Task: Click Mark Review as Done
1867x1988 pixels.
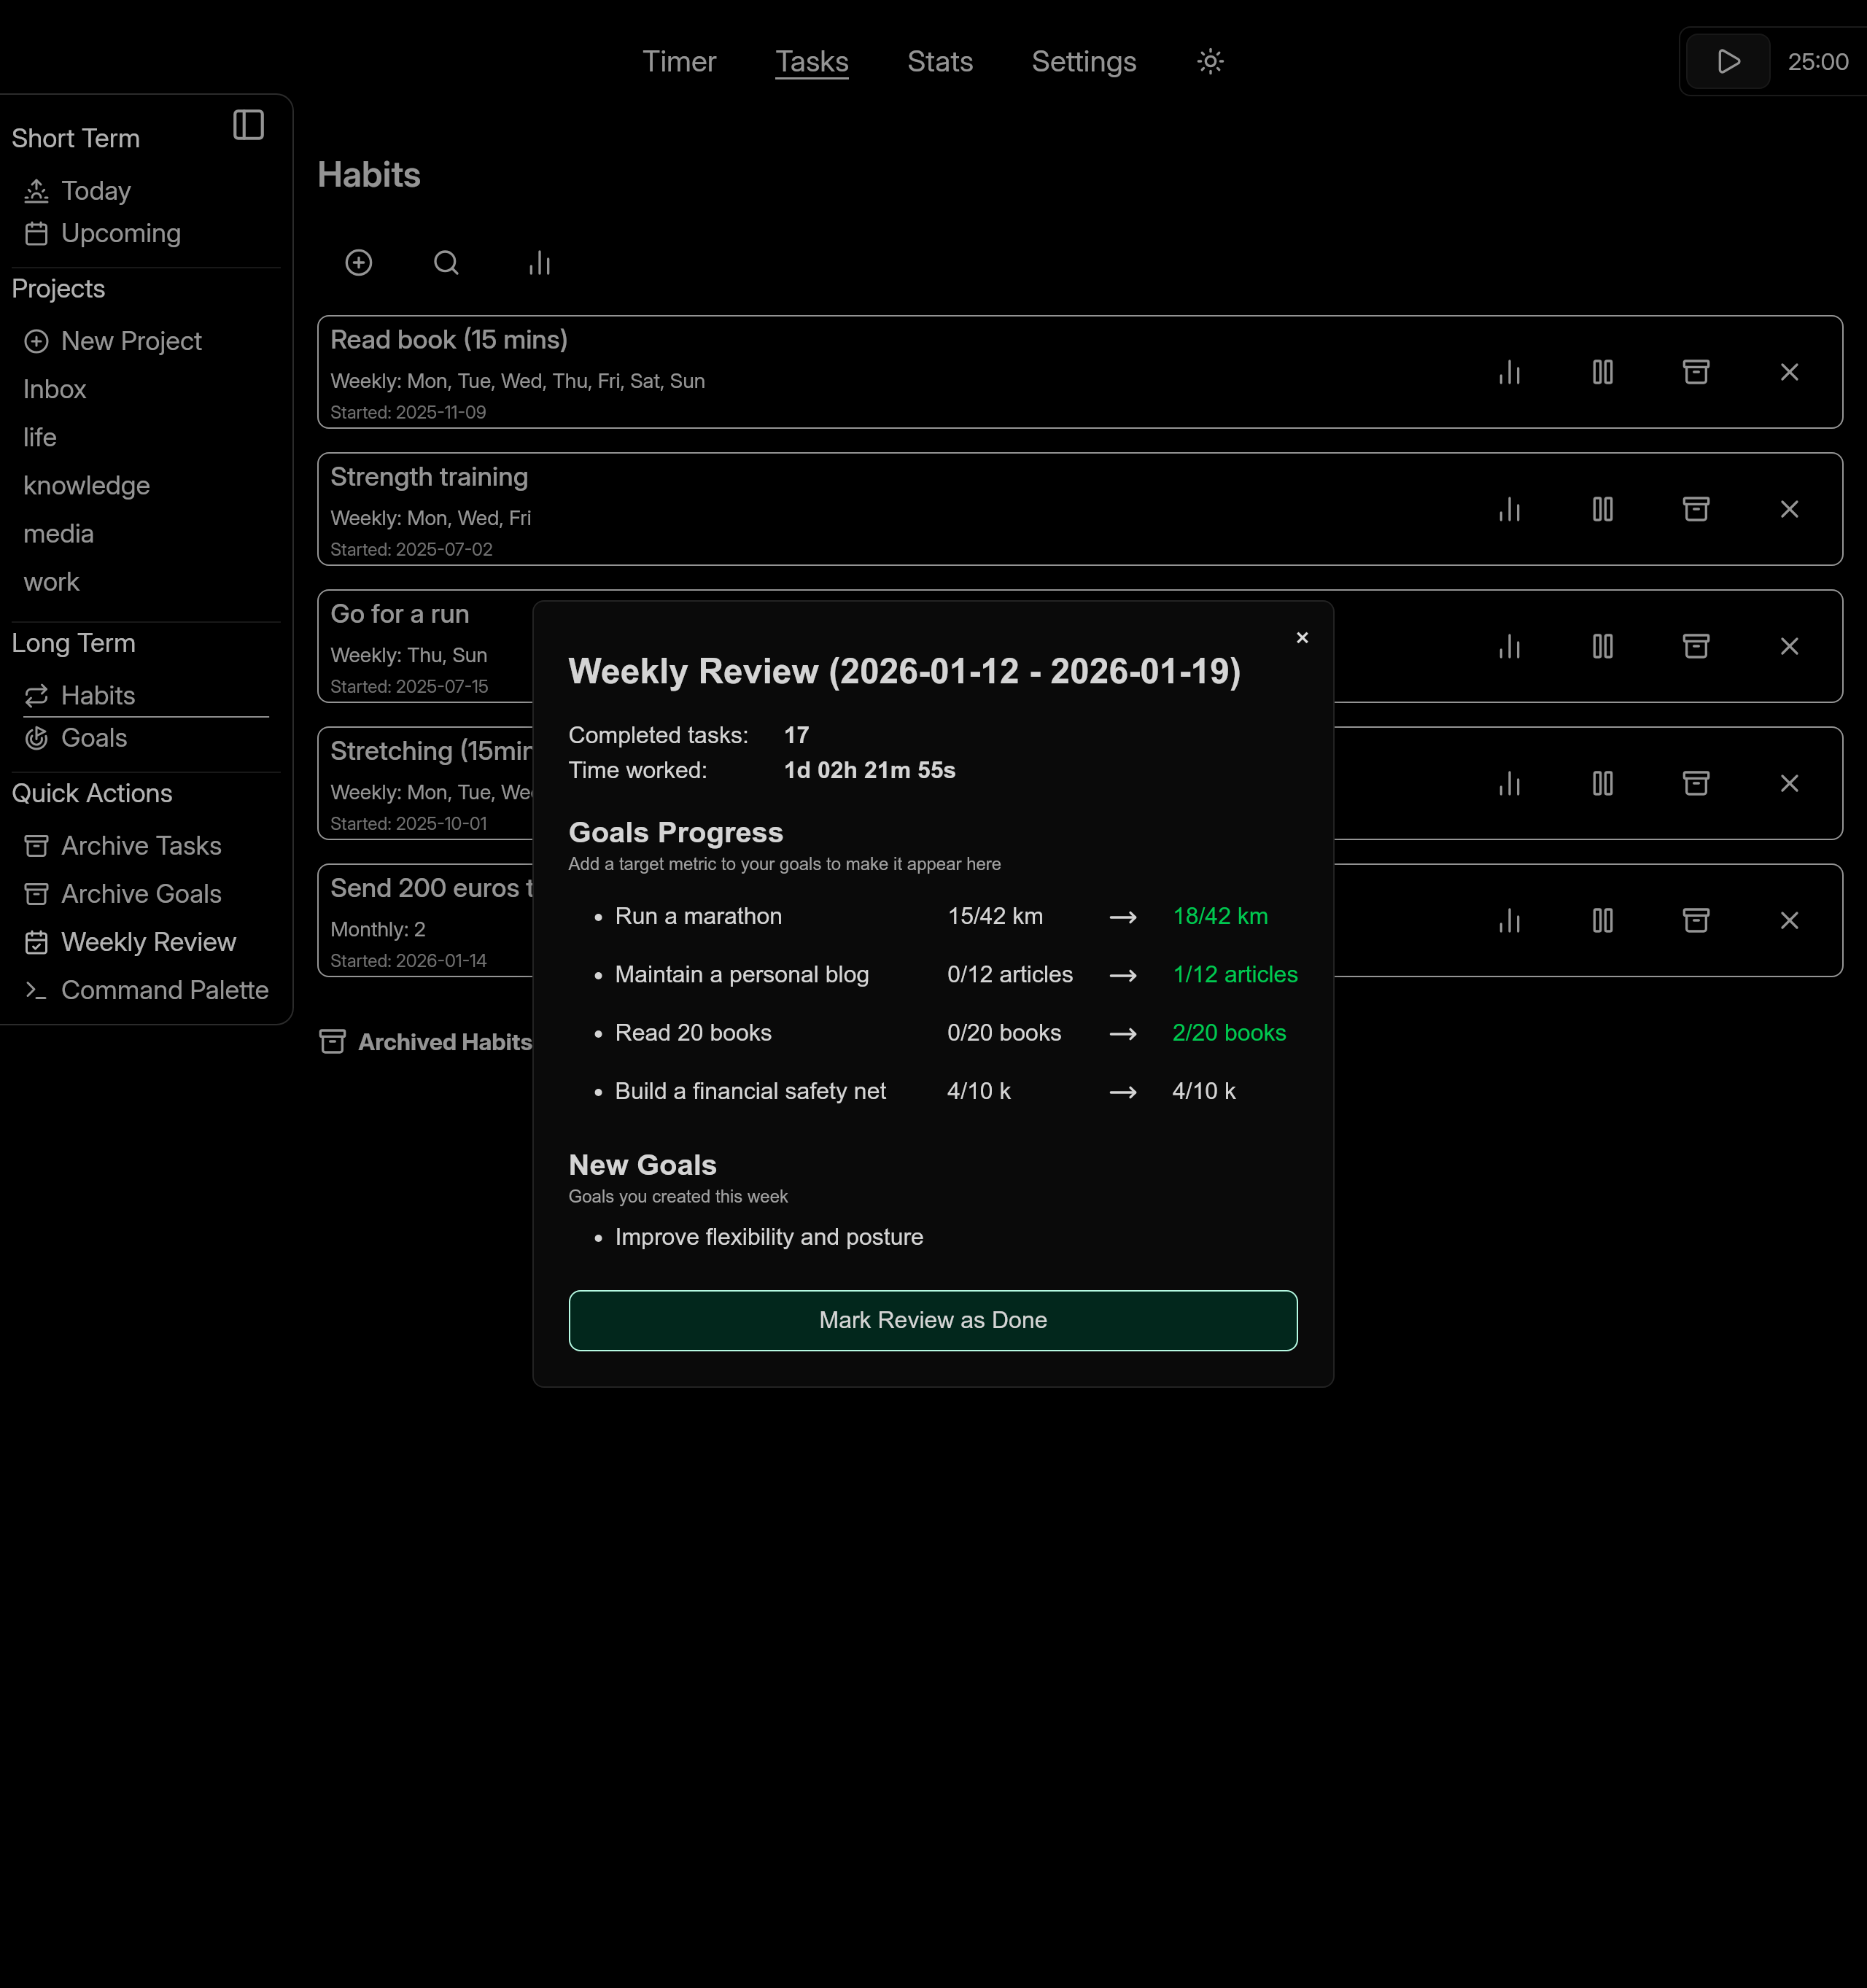Action: [932, 1320]
